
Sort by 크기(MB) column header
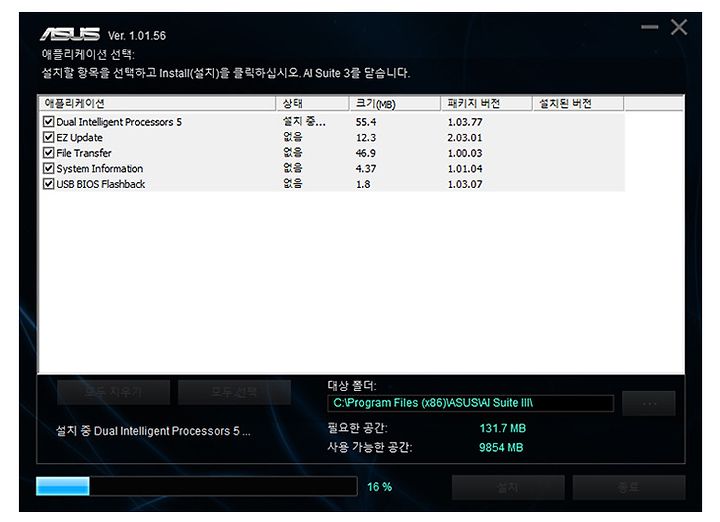coord(395,103)
